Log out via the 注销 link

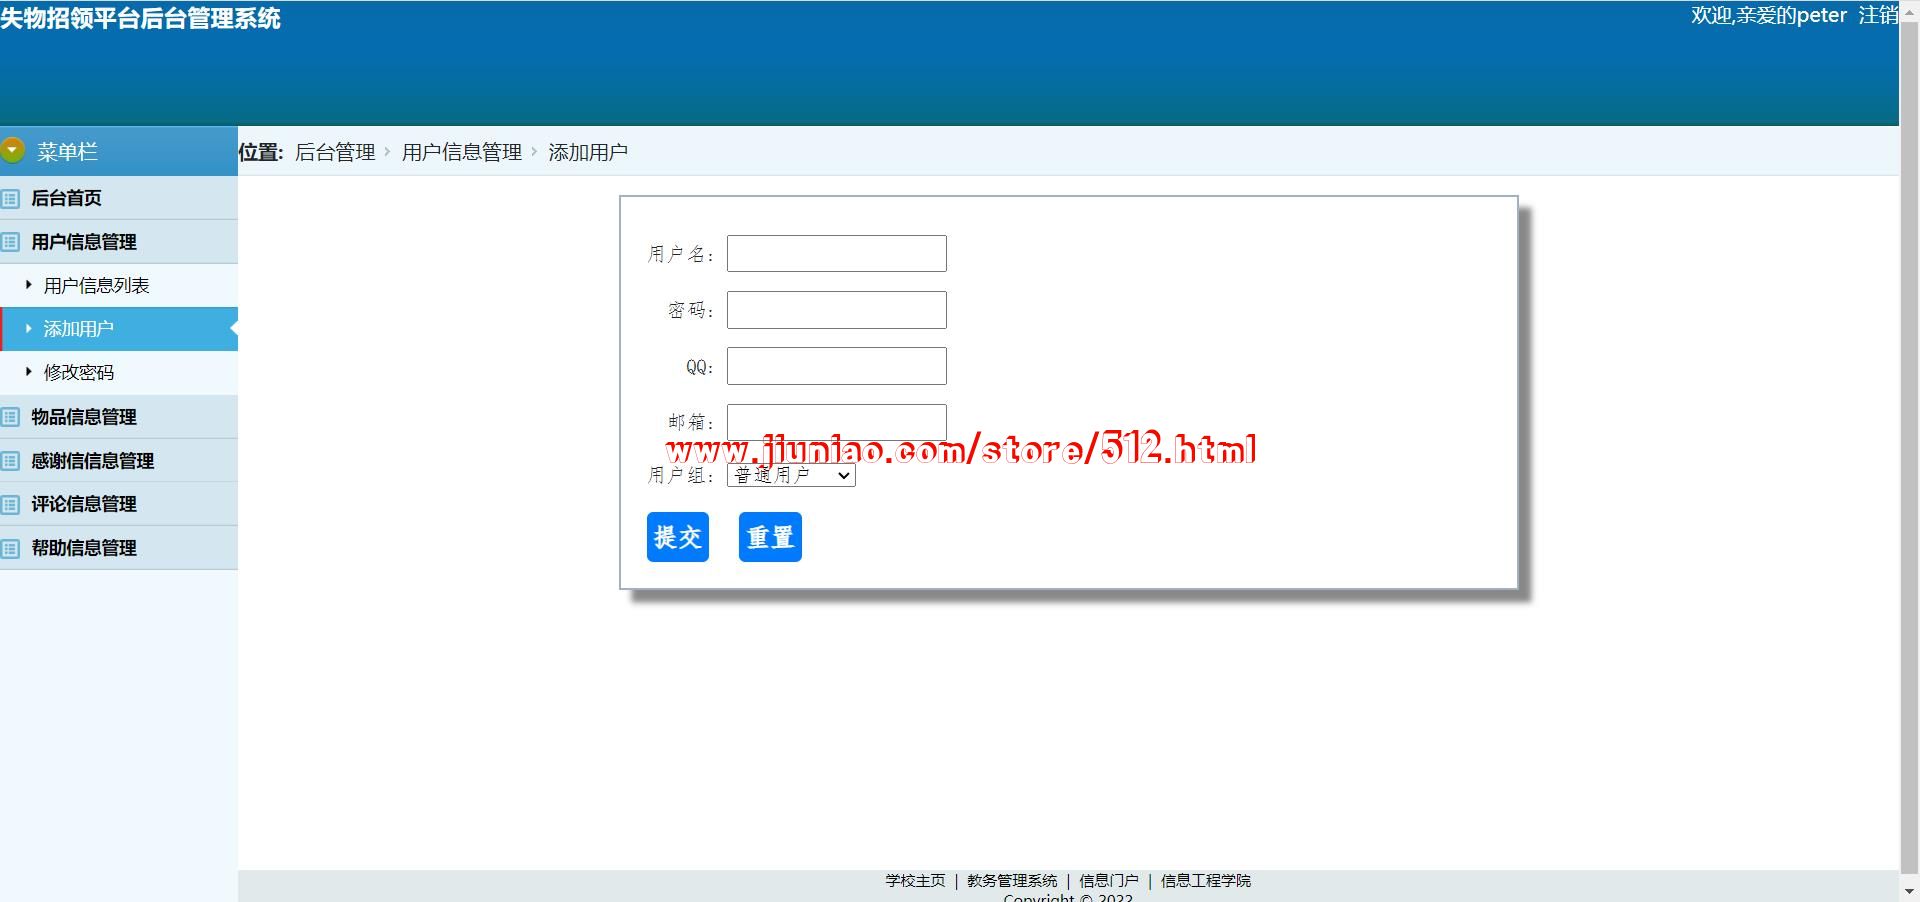pyautogui.click(x=1878, y=15)
